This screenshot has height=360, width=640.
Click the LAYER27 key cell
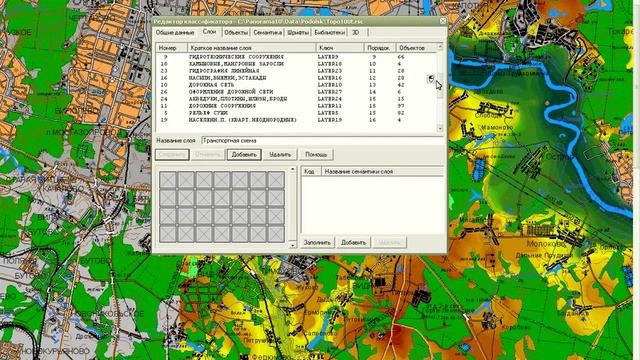pyautogui.click(x=329, y=92)
